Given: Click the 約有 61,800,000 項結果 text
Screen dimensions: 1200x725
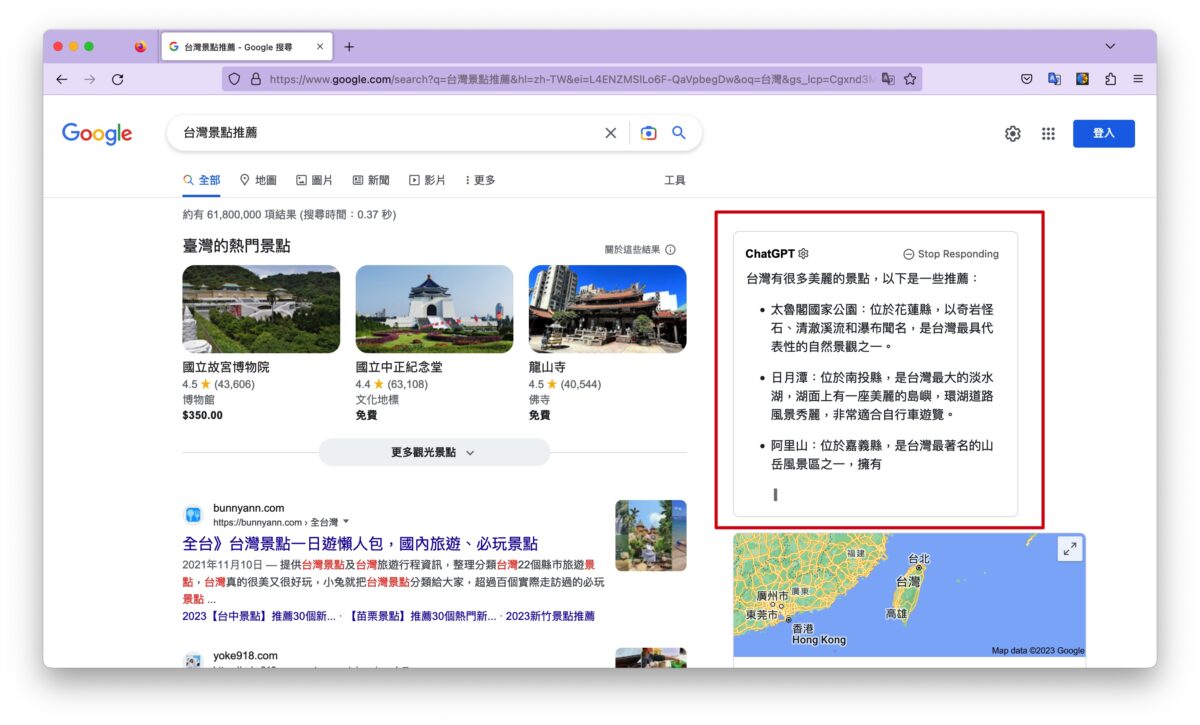Looking at the screenshot, I should pos(289,215).
